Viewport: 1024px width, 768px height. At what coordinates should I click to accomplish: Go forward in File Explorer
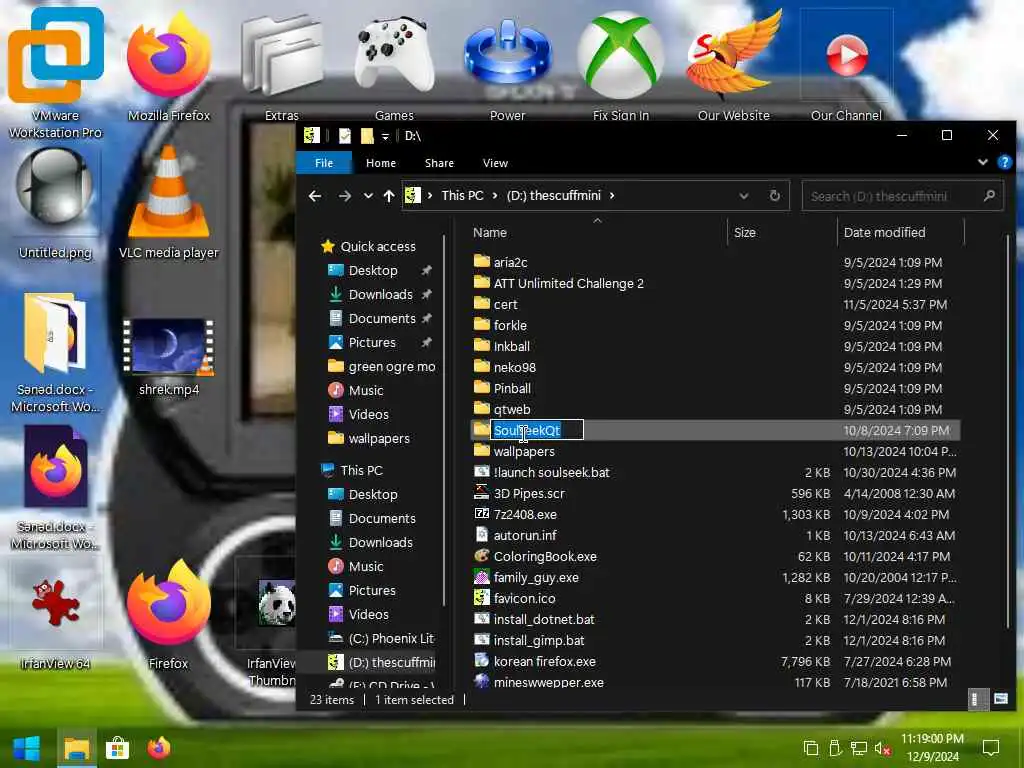tap(344, 196)
